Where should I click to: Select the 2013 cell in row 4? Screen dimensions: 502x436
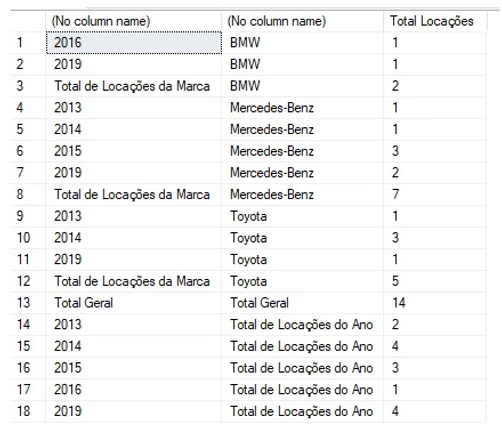(134, 108)
